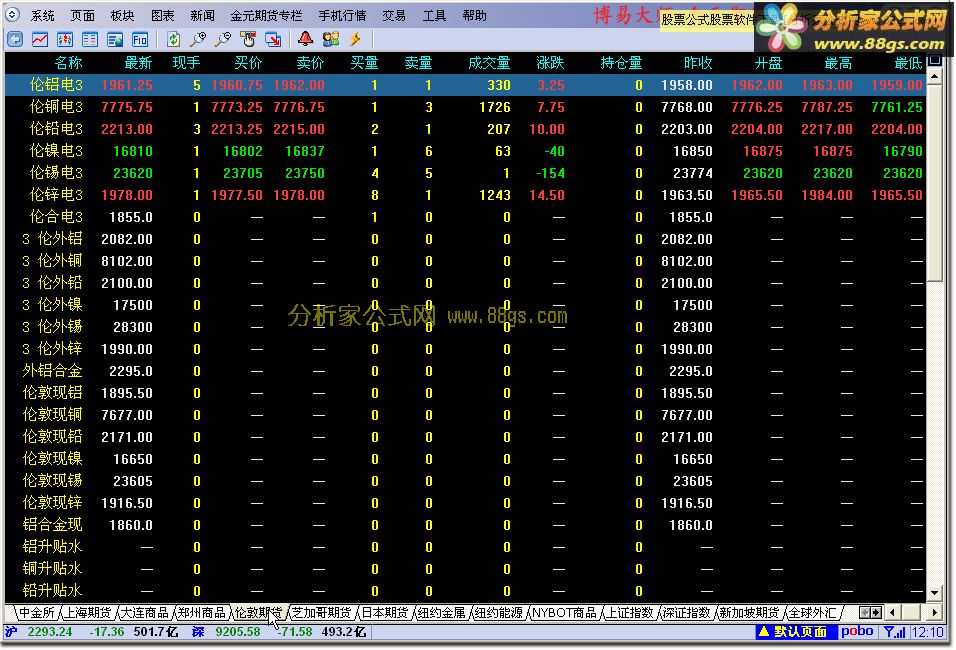The width and height of the screenshot is (956, 650).
Task: Click the tab strip left/right navigation button
Action: pos(870,612)
